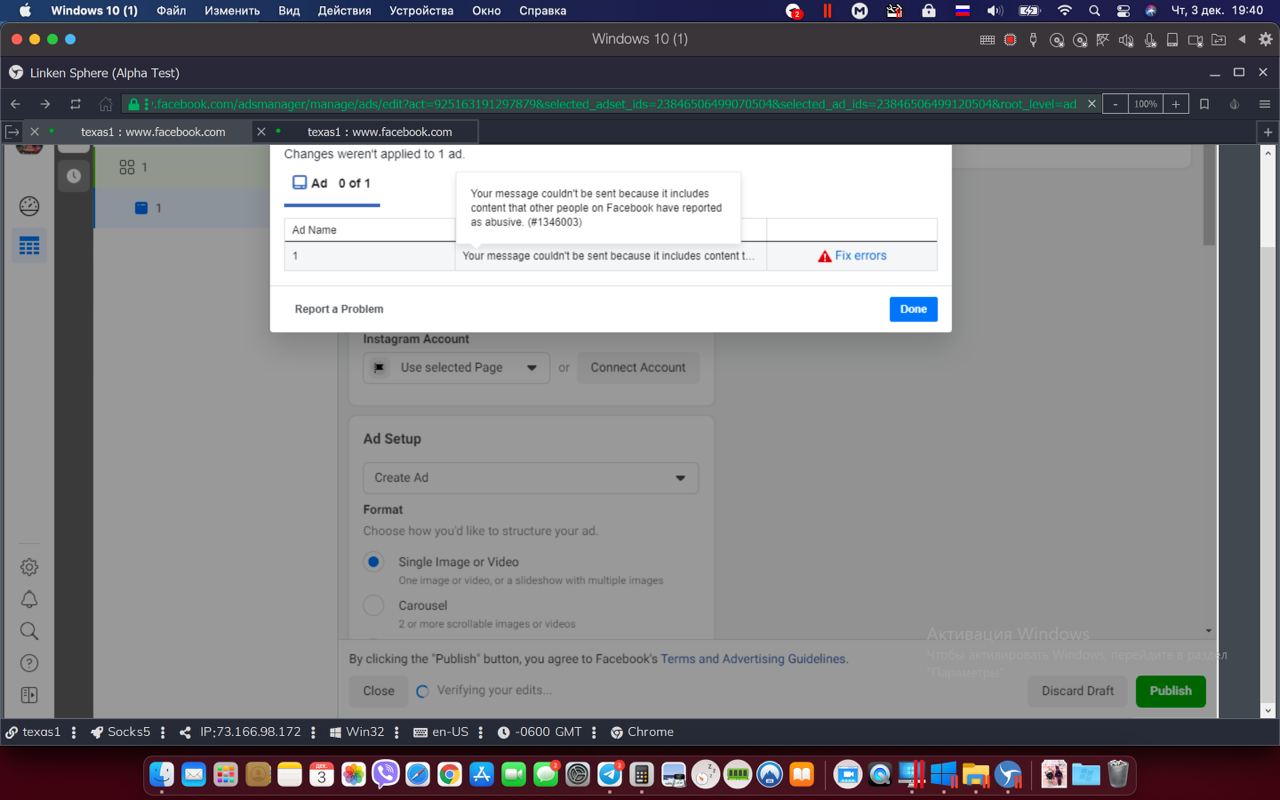
Task: Click the error message cell in row 1
Action: [610, 256]
